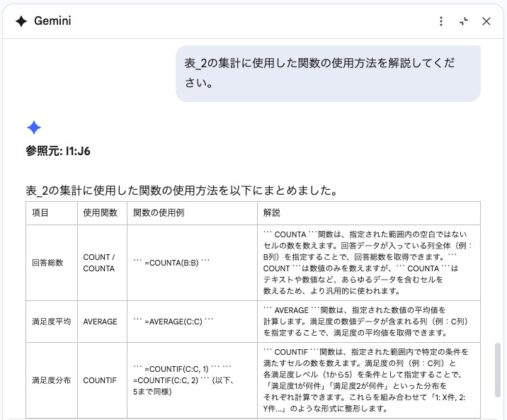Close the Gemini side panel
Viewport: 507px width, 420px height.
pos(486,21)
